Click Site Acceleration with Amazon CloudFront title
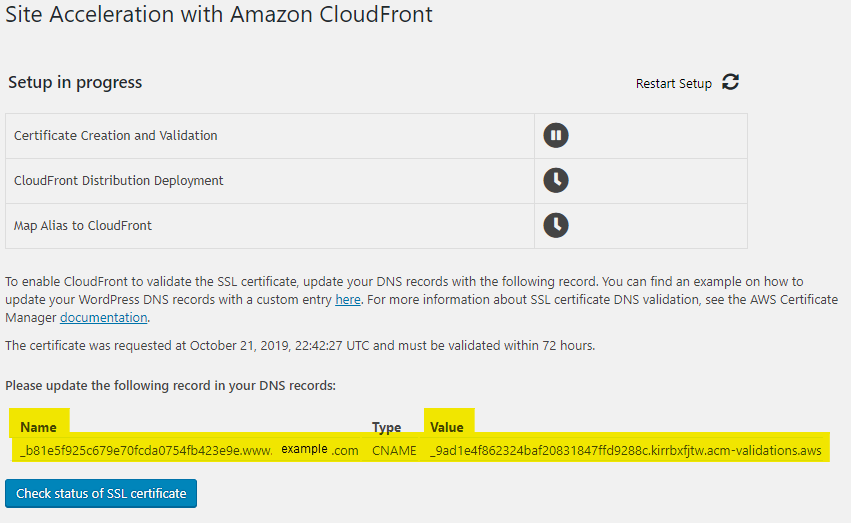The width and height of the screenshot is (851, 523). pyautogui.click(x=219, y=15)
